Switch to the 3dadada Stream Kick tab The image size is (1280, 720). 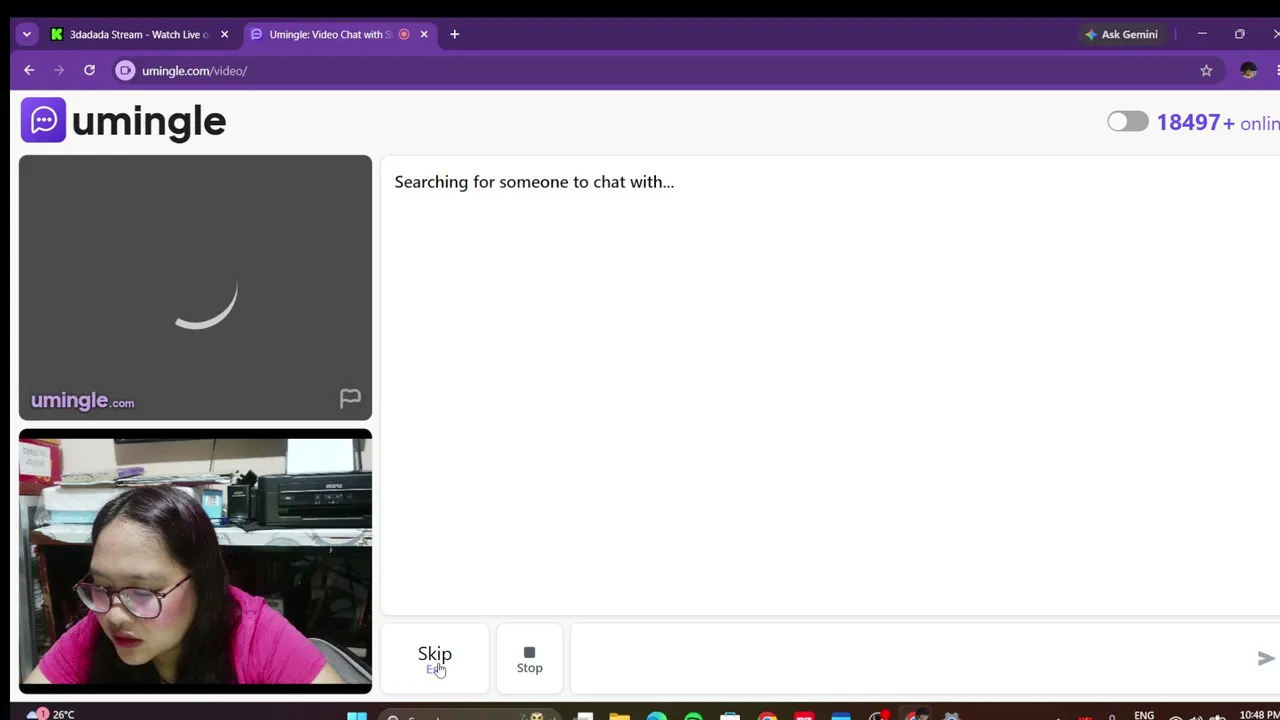pyautogui.click(x=140, y=34)
